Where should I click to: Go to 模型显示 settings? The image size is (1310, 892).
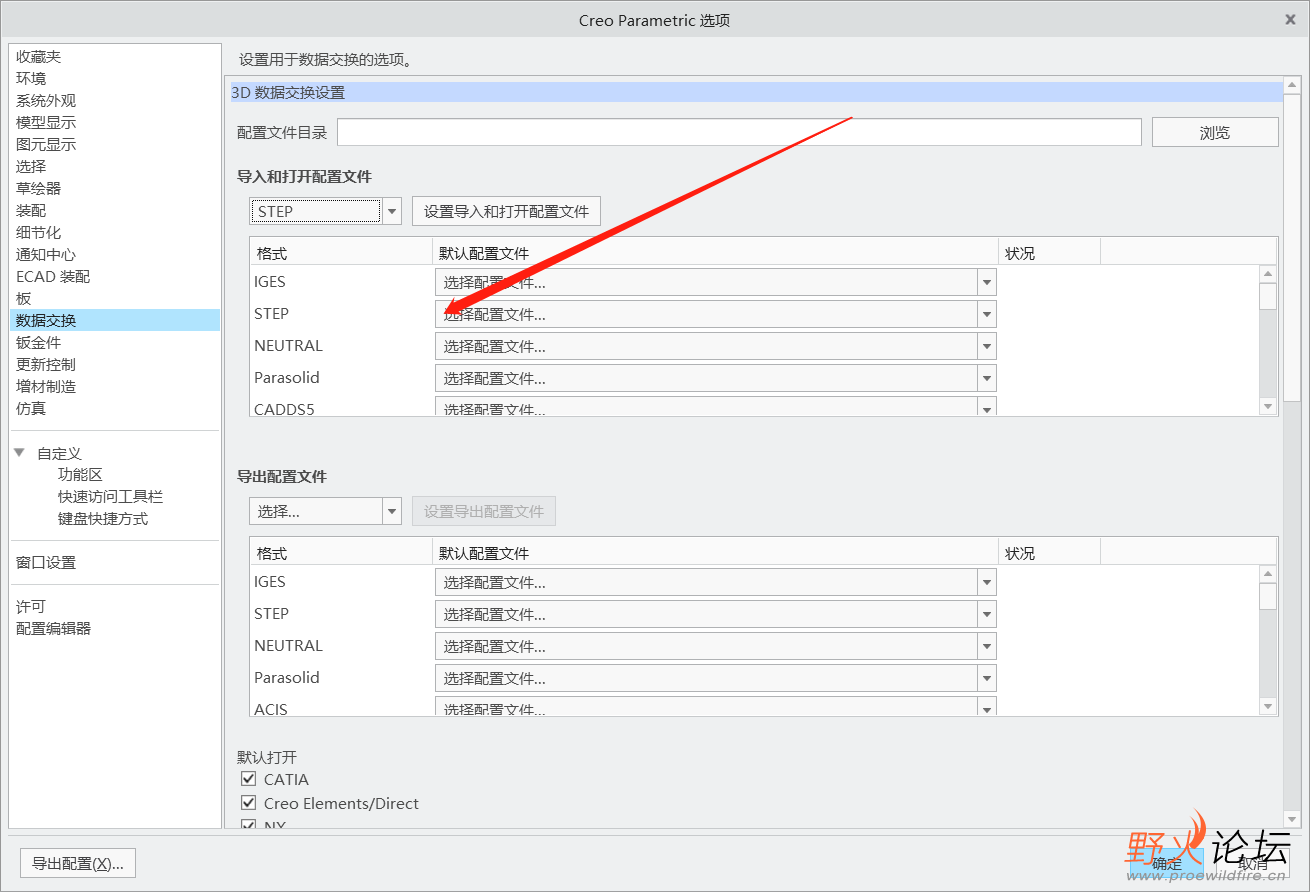point(46,123)
